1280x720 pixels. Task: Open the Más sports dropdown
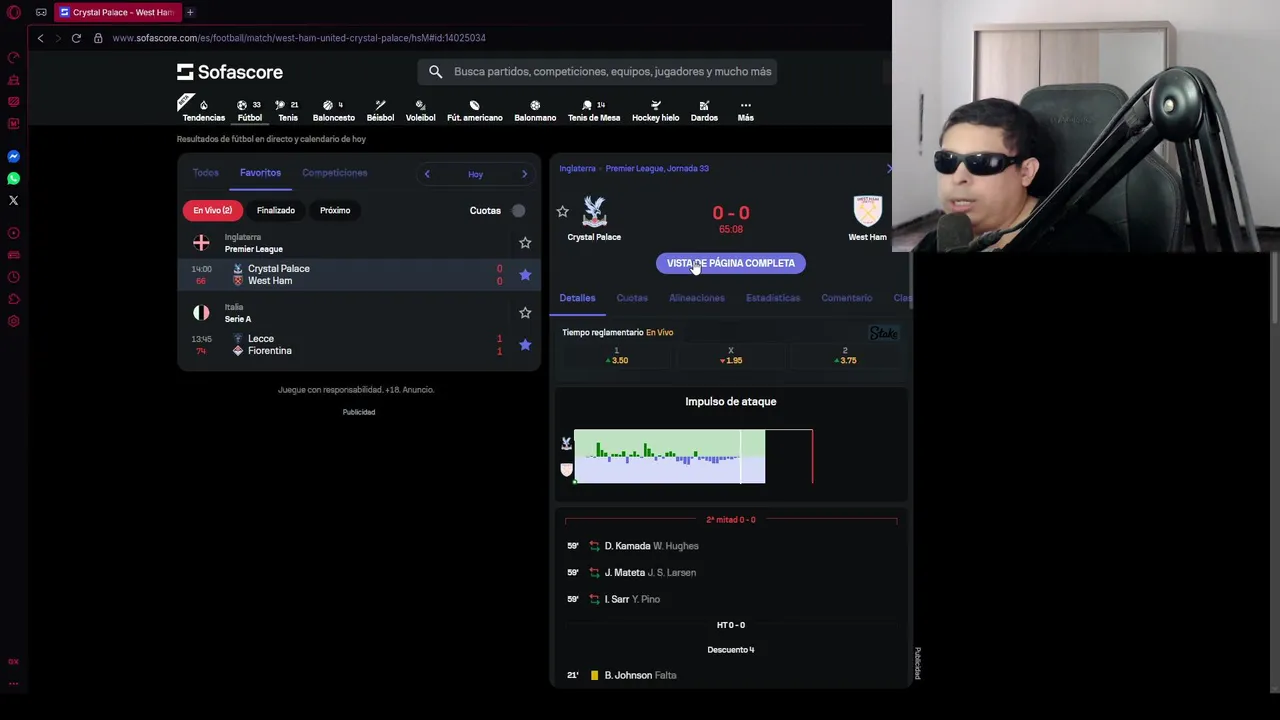745,110
